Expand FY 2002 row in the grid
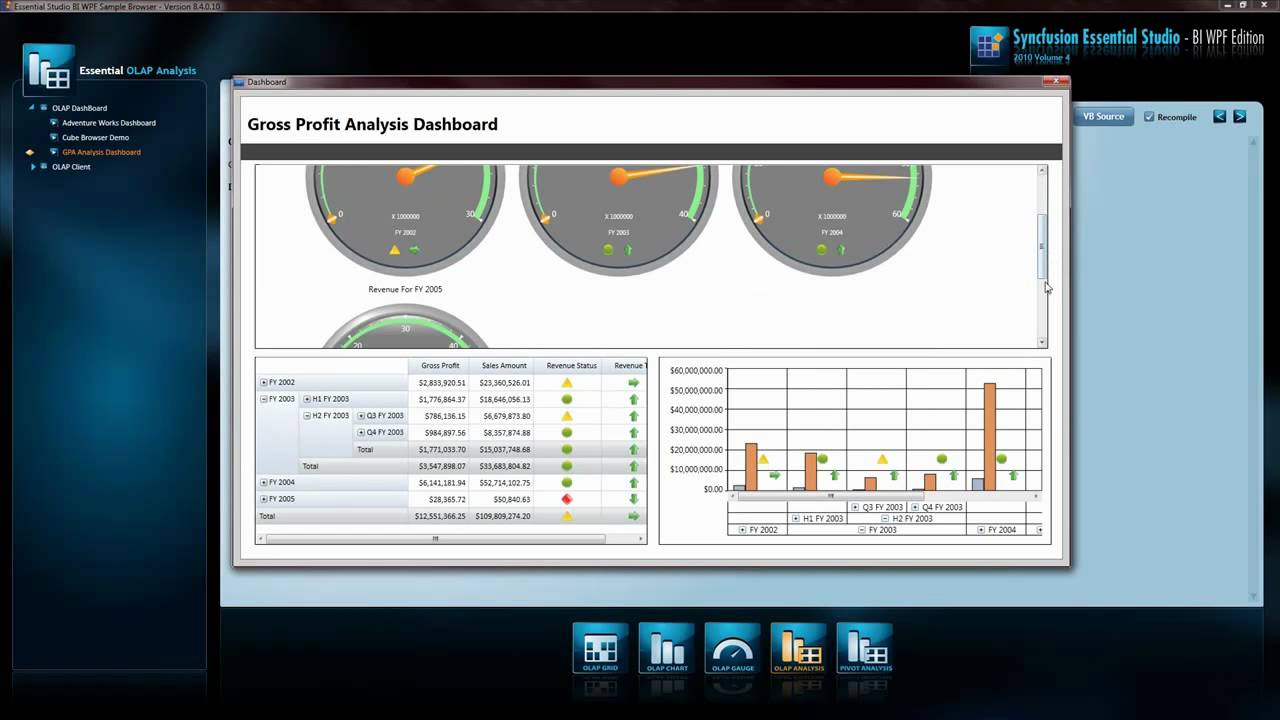 [264, 383]
